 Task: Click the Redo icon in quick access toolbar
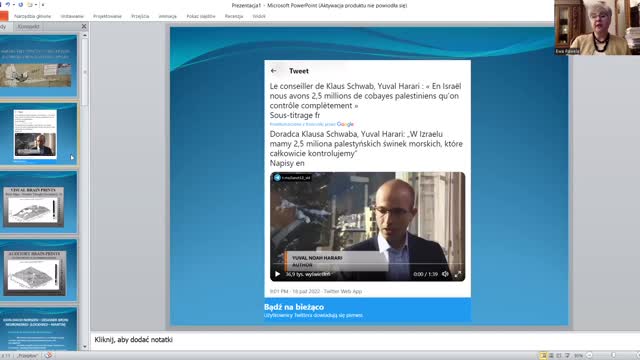20,5
